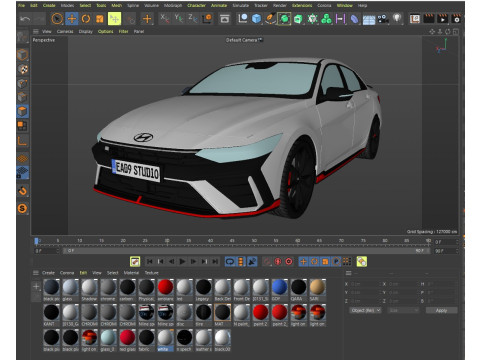Image resolution: width=480 pixels, height=360 pixels.
Task: Go to start of animation
Action: click(x=149, y=262)
